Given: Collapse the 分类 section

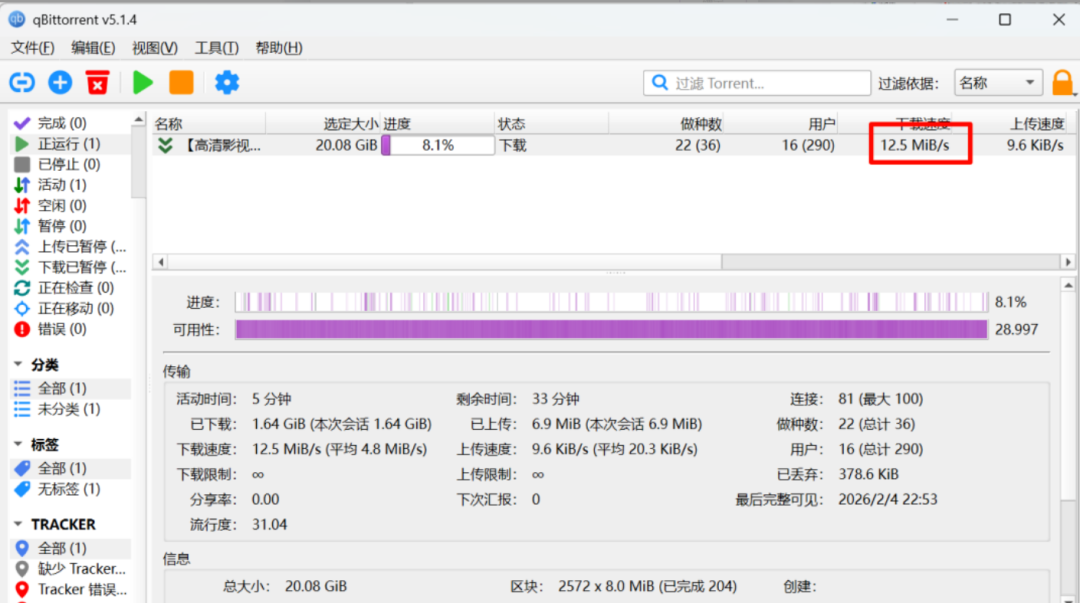Looking at the screenshot, I should click(x=18, y=364).
